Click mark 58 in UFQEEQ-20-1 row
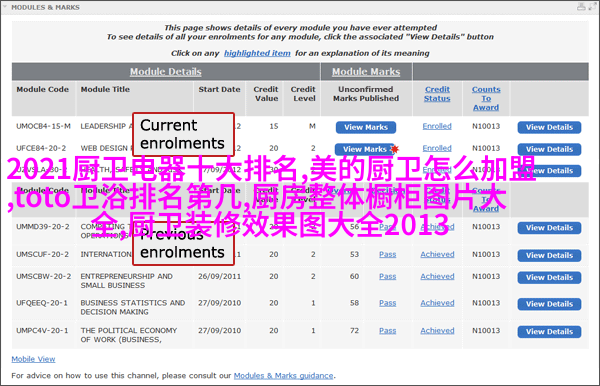This screenshot has height=386, width=600. (x=354, y=303)
